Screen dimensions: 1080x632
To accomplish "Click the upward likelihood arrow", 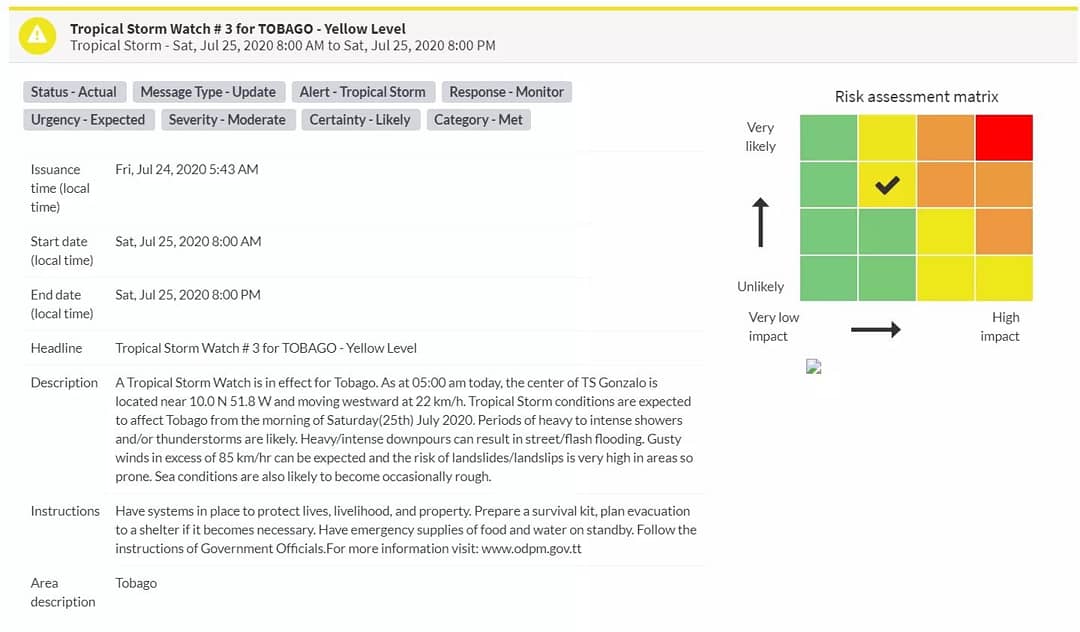I will pyautogui.click(x=760, y=222).
